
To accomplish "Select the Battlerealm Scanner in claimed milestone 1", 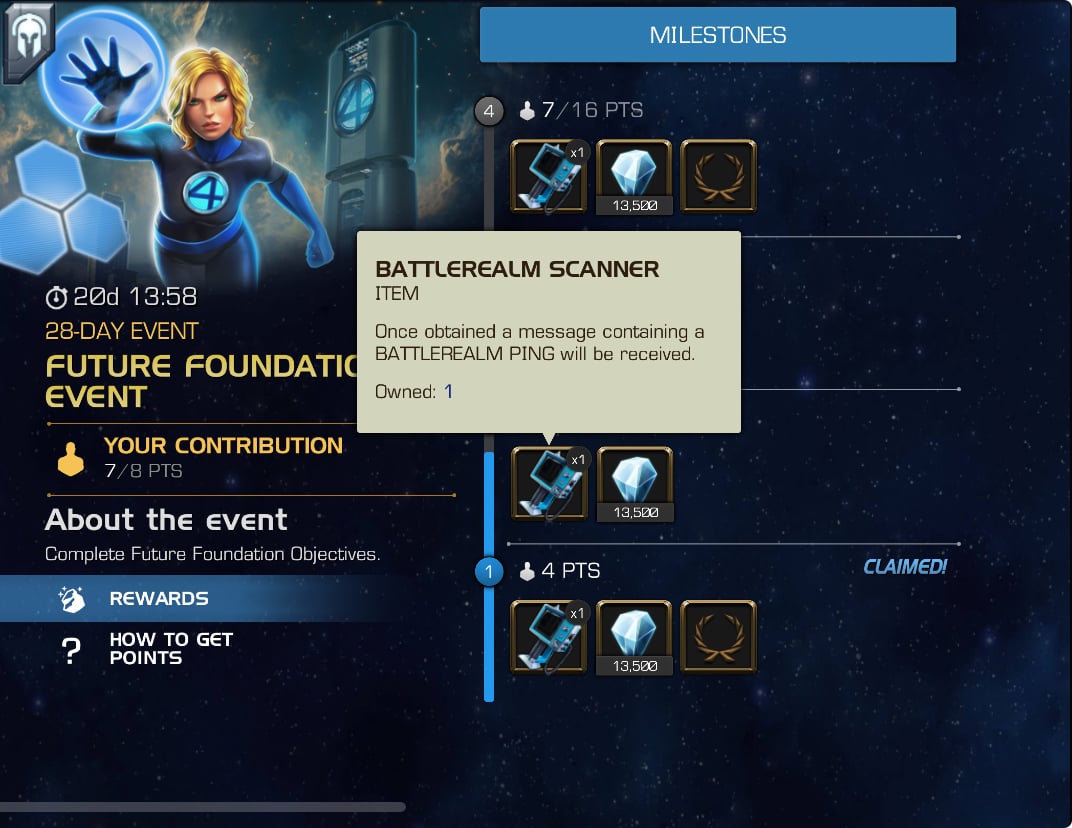I will click(548, 637).
